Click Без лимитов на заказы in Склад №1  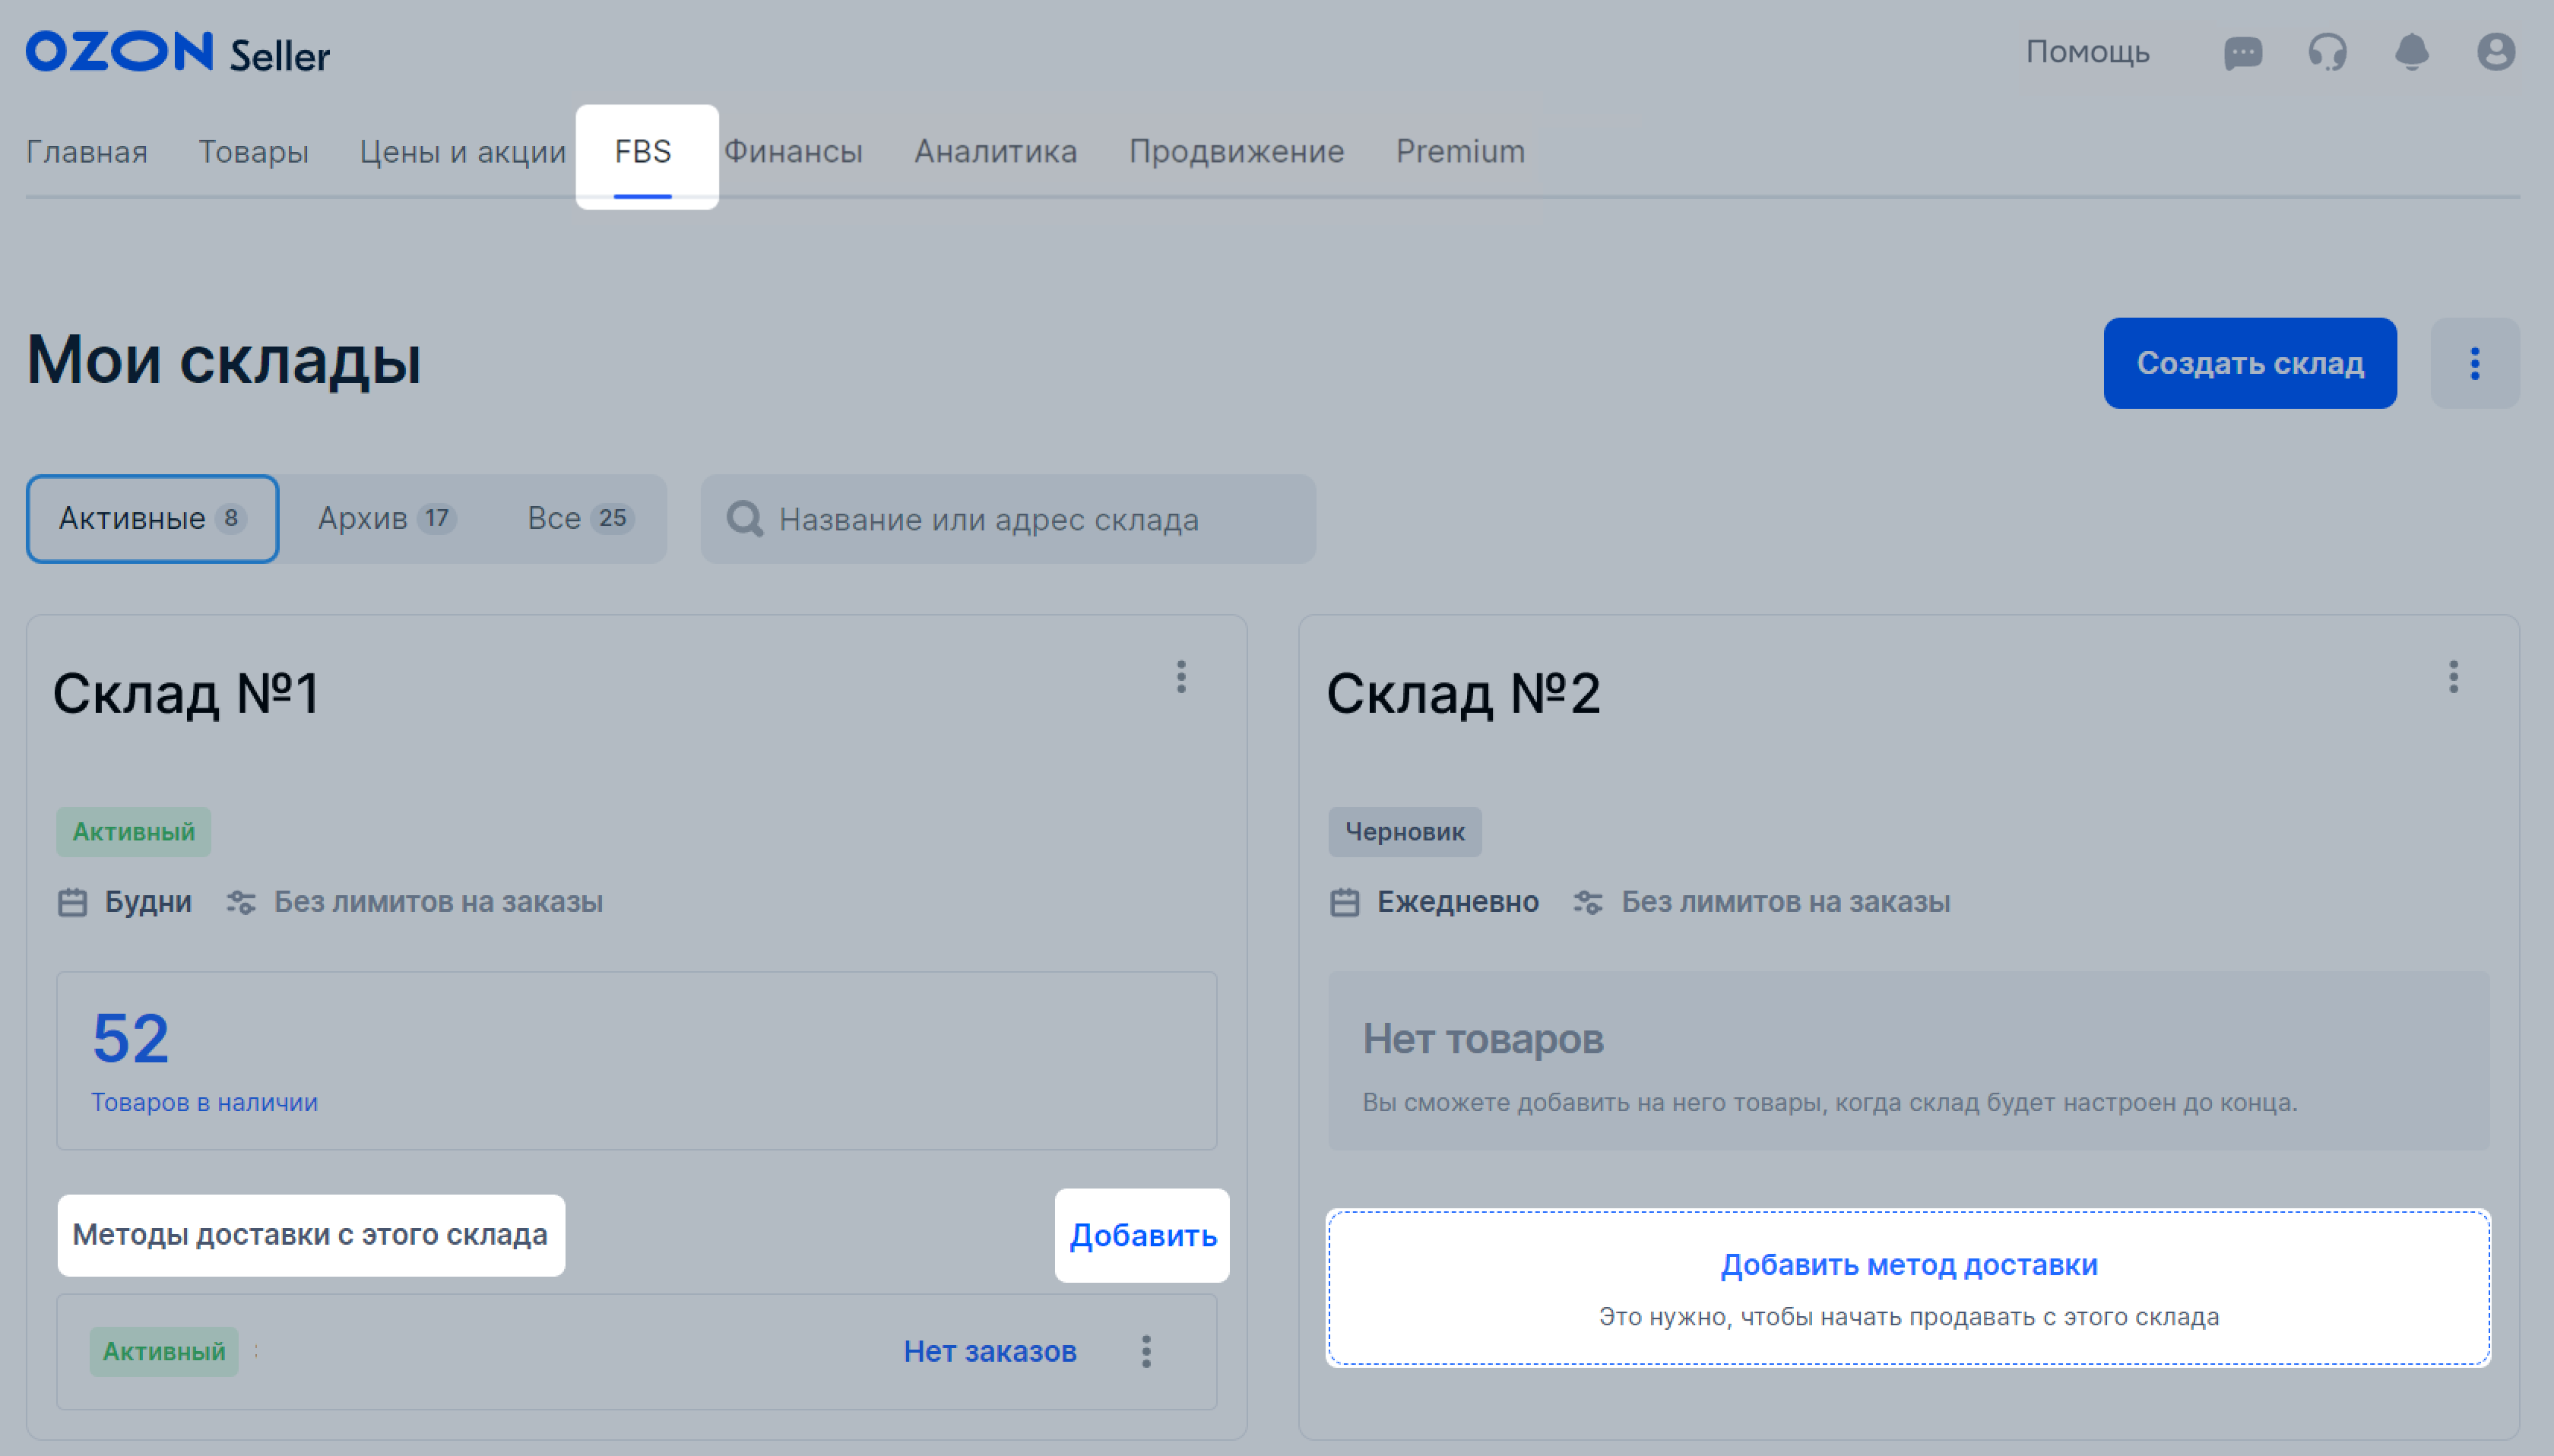438,902
